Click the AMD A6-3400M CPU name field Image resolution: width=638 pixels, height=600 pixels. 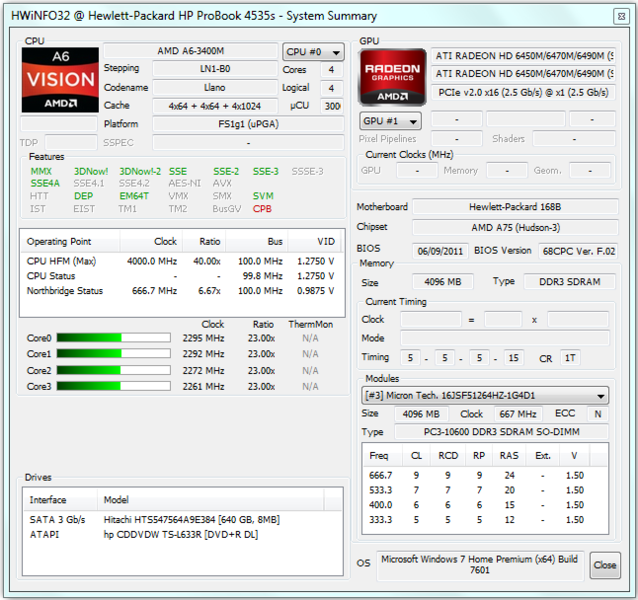(x=190, y=51)
